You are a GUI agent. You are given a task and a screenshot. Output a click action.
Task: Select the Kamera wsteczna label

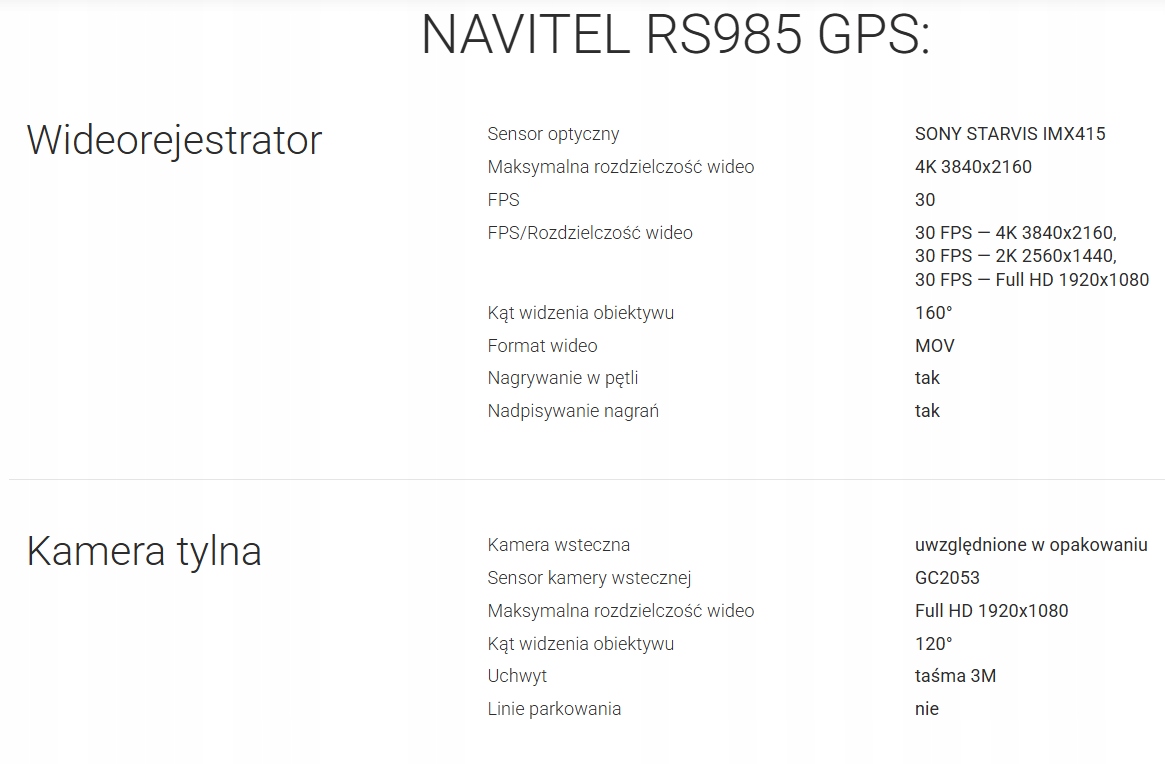pyautogui.click(x=558, y=545)
